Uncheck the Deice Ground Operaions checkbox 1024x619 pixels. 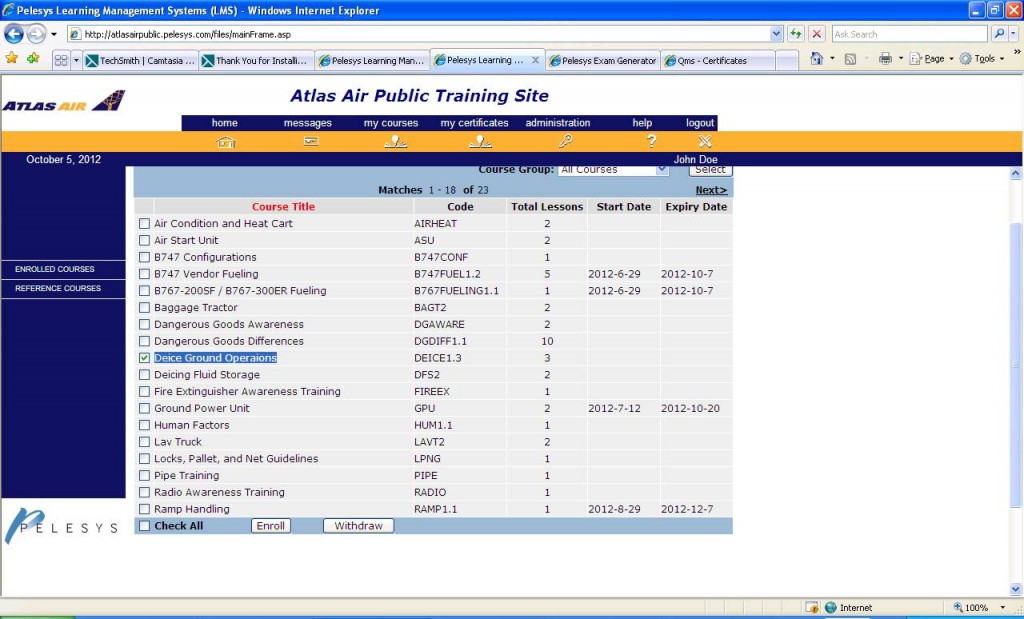[145, 358]
